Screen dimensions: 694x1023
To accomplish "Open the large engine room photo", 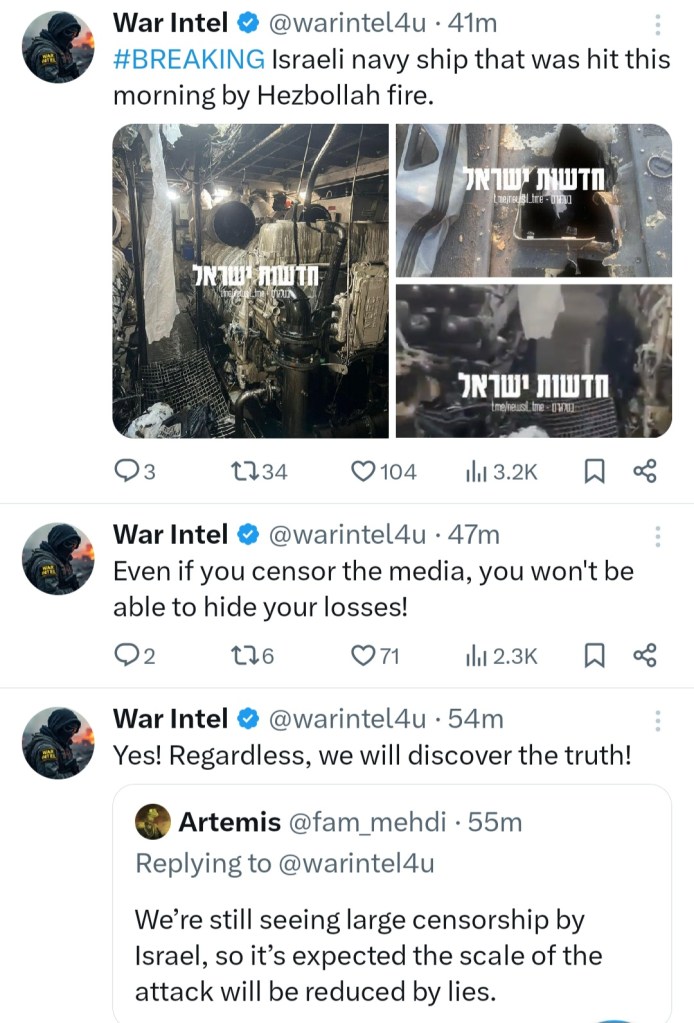I will [250, 281].
